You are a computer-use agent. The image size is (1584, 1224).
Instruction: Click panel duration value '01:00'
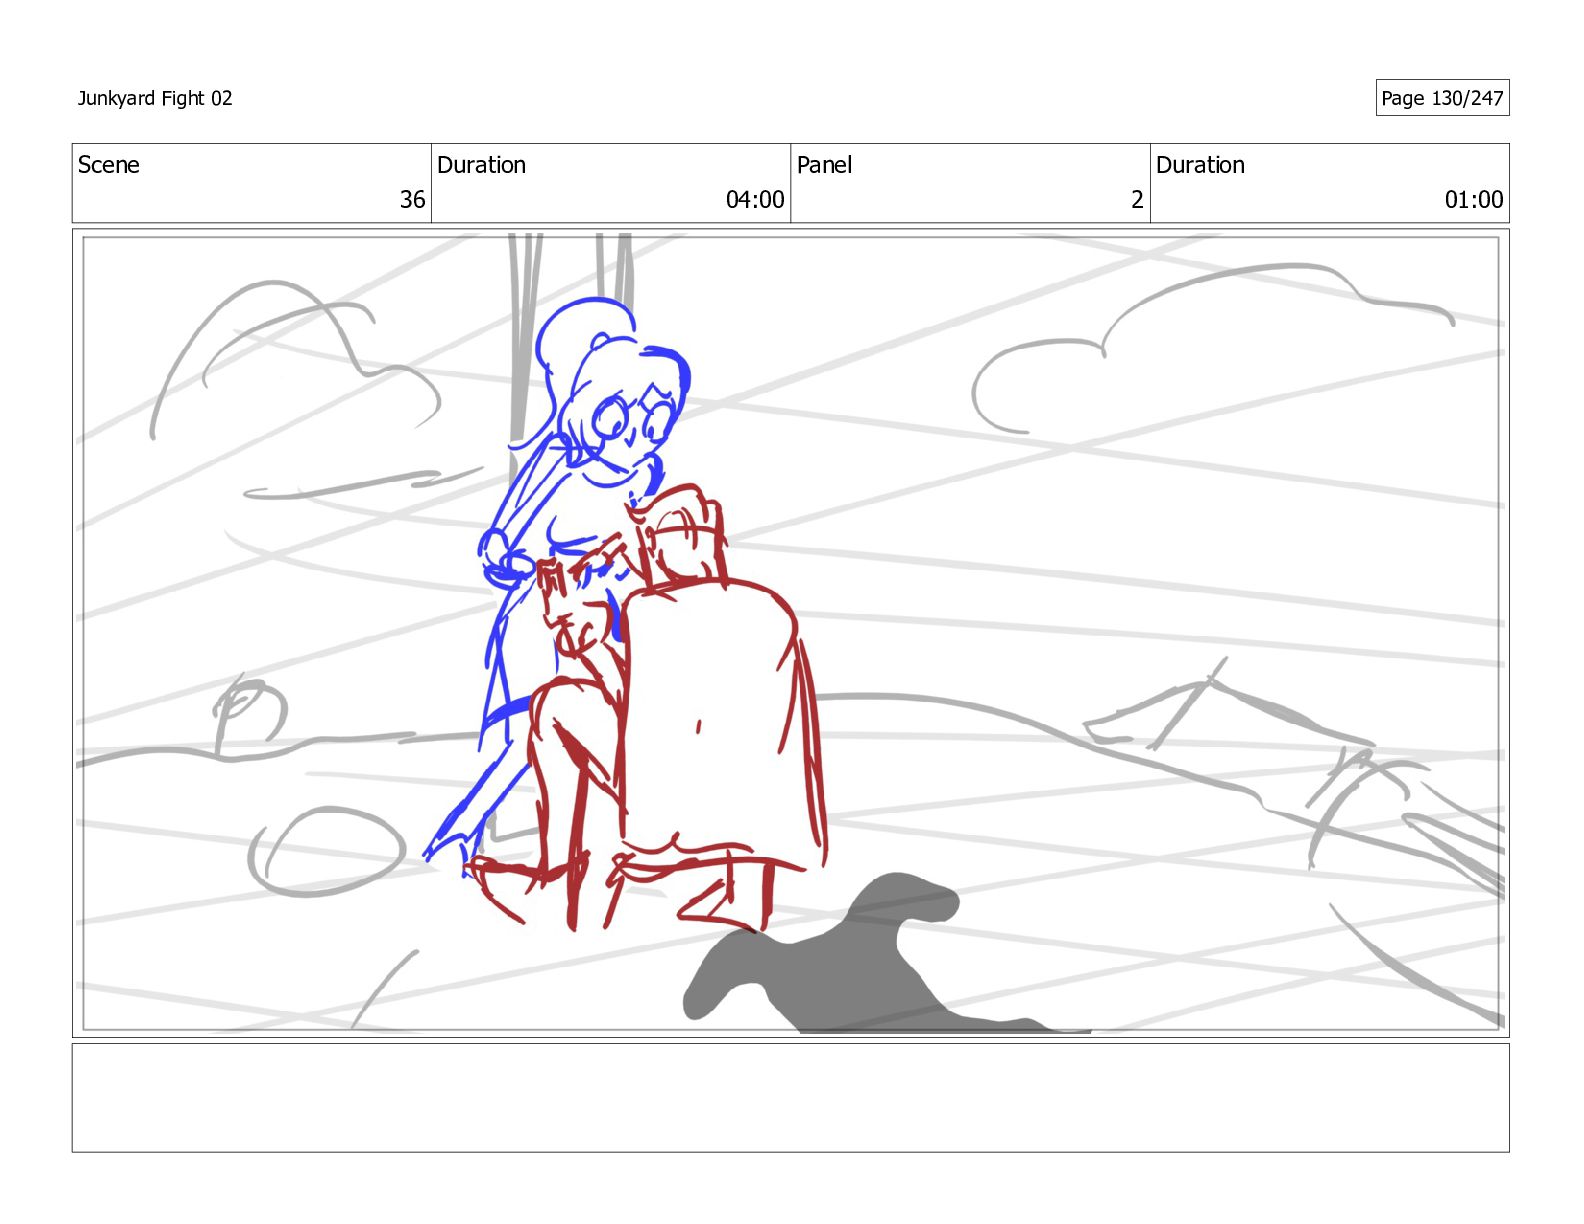click(x=1474, y=200)
